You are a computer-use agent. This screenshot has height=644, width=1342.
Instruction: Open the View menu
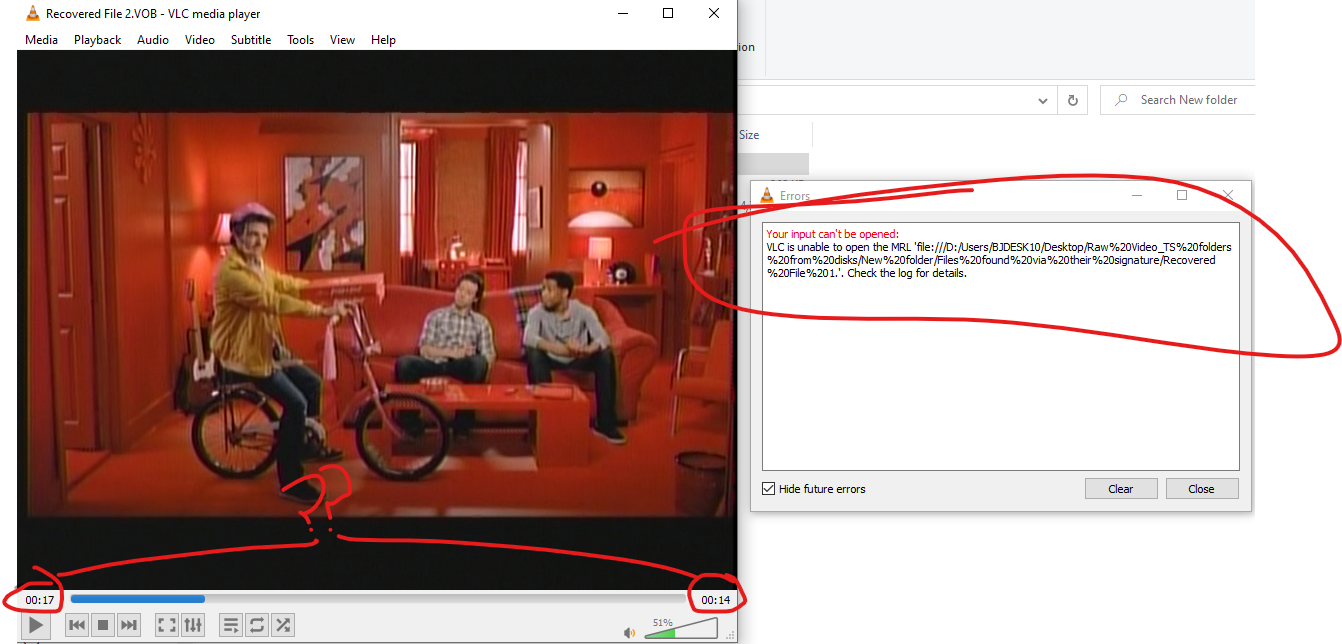[x=343, y=40]
